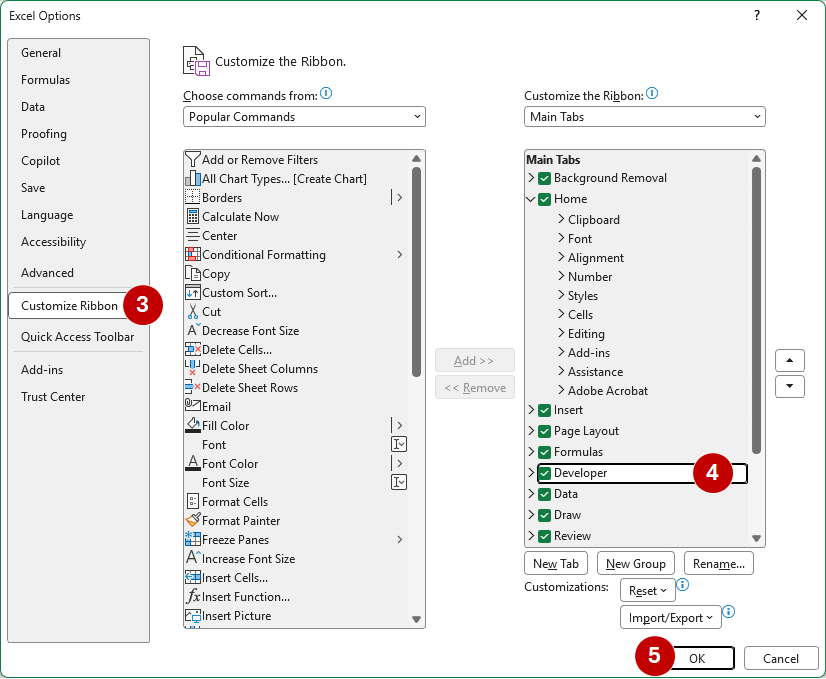Click the Copy command icon
This screenshot has height=679, width=826.
click(x=193, y=273)
